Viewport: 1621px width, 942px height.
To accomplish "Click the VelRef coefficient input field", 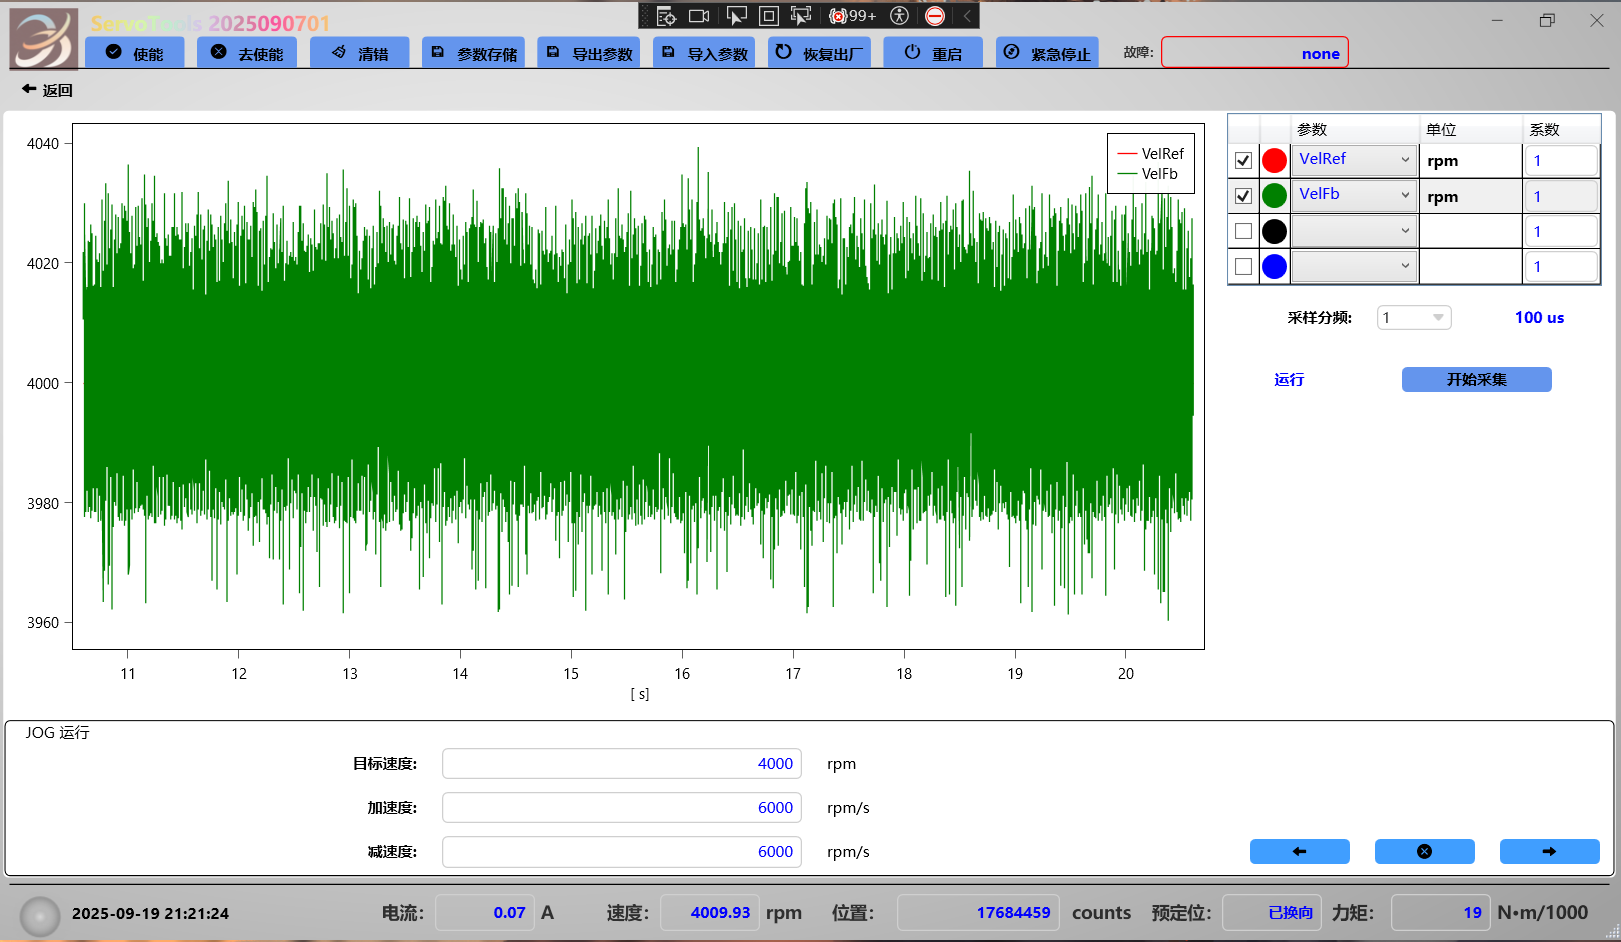I will (x=1560, y=160).
